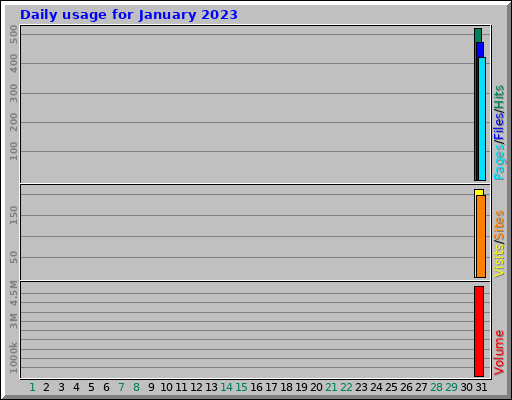Click the 'Sites' legend label
The width and height of the screenshot is (512, 400).
499,225
